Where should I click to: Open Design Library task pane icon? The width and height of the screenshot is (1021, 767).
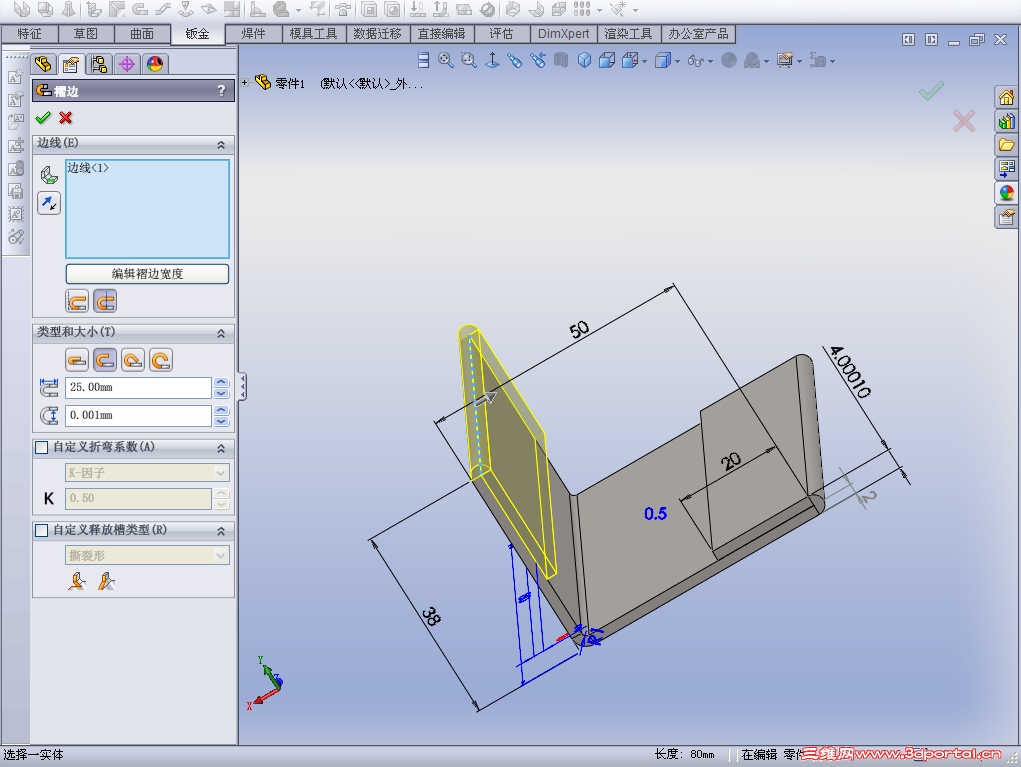click(x=1007, y=122)
